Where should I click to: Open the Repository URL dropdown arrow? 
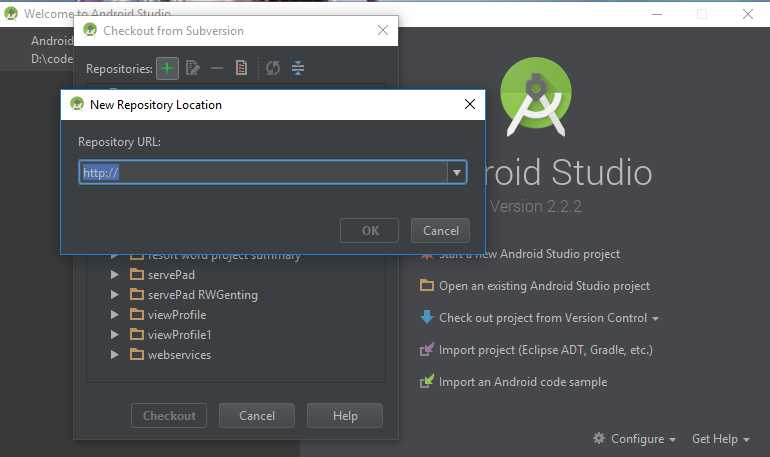click(x=457, y=172)
